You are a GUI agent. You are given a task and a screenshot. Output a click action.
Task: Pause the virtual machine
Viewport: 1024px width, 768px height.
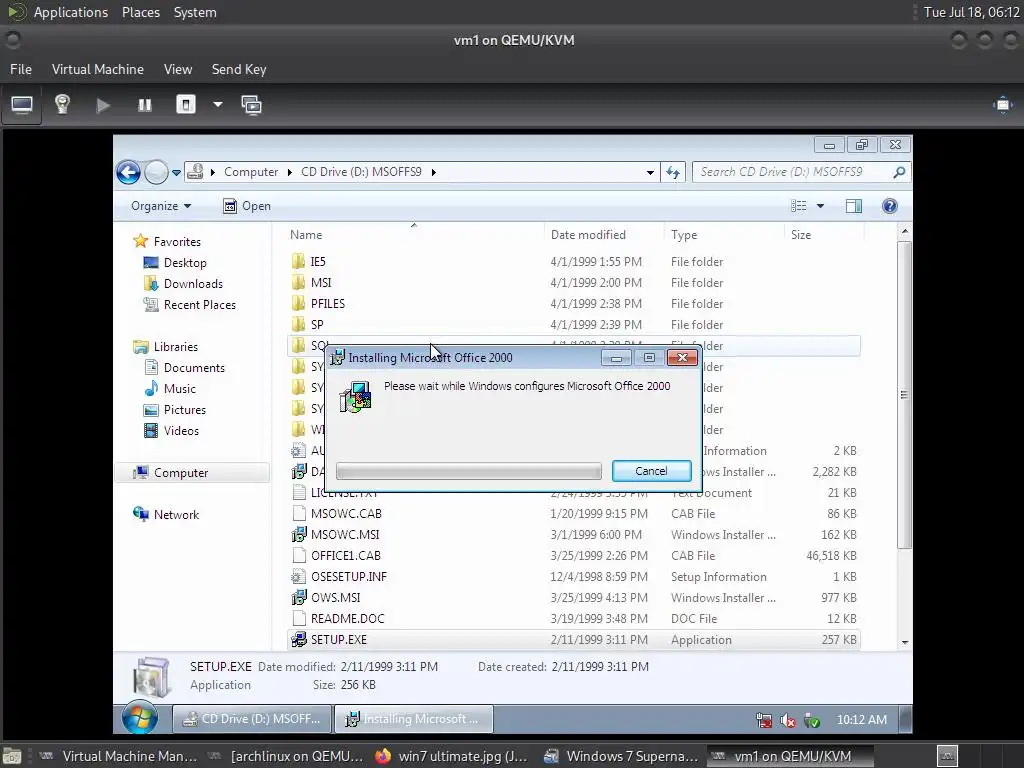[145, 105]
